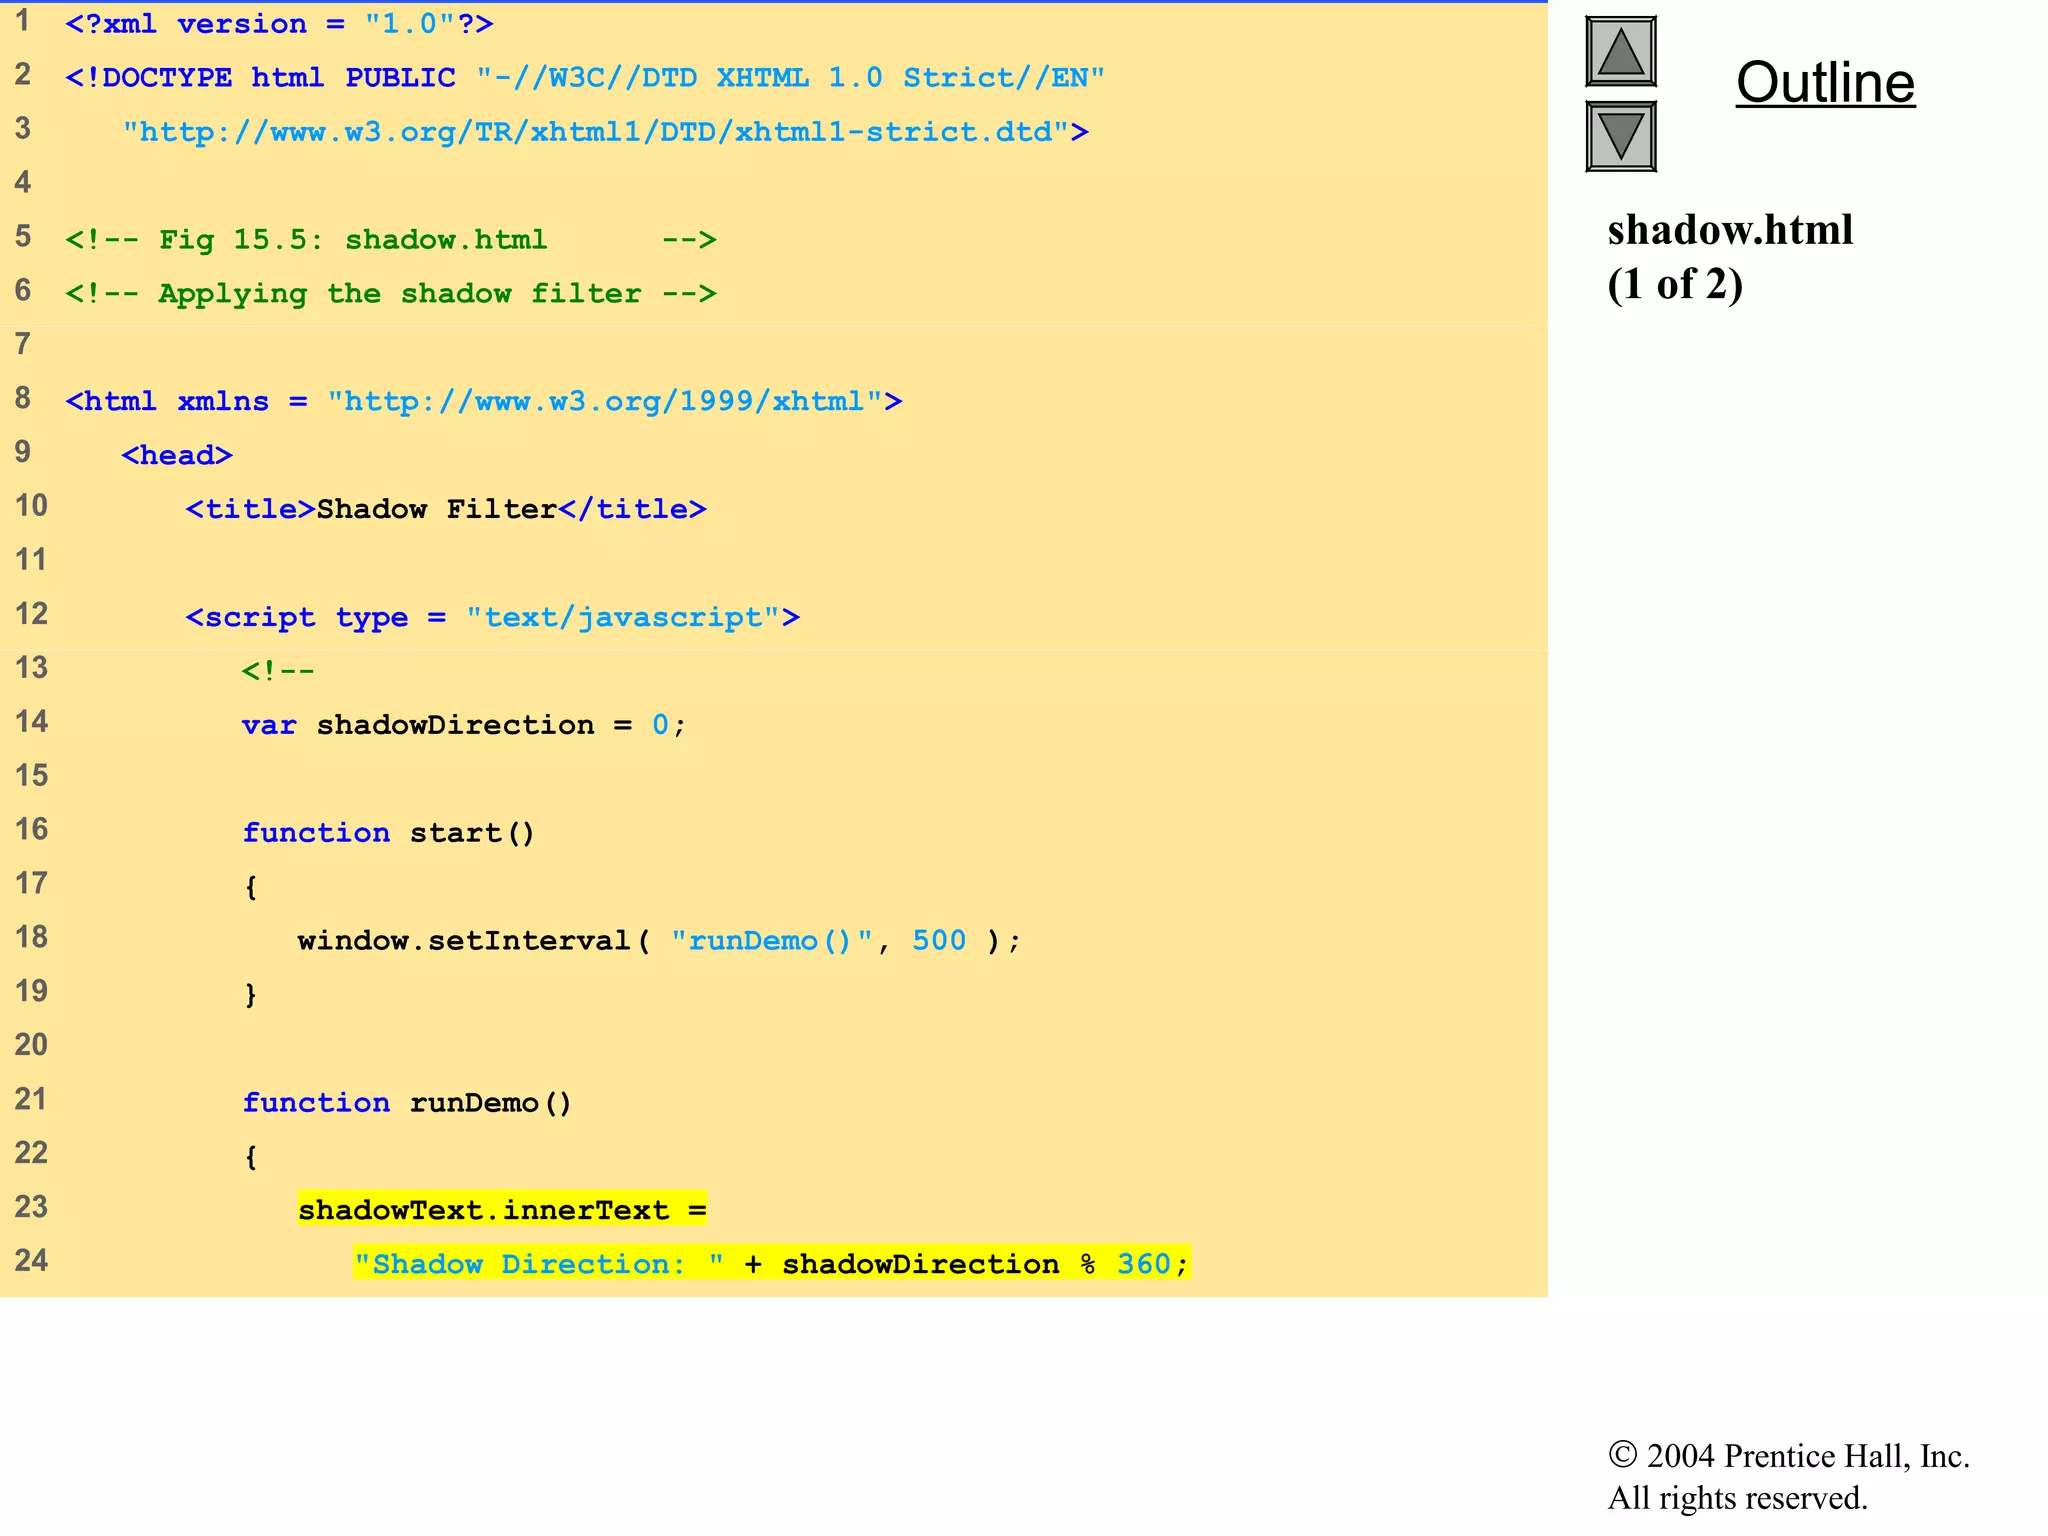The width and height of the screenshot is (2048, 1536).
Task: Click the script type tag on line 12
Action: 493,618
